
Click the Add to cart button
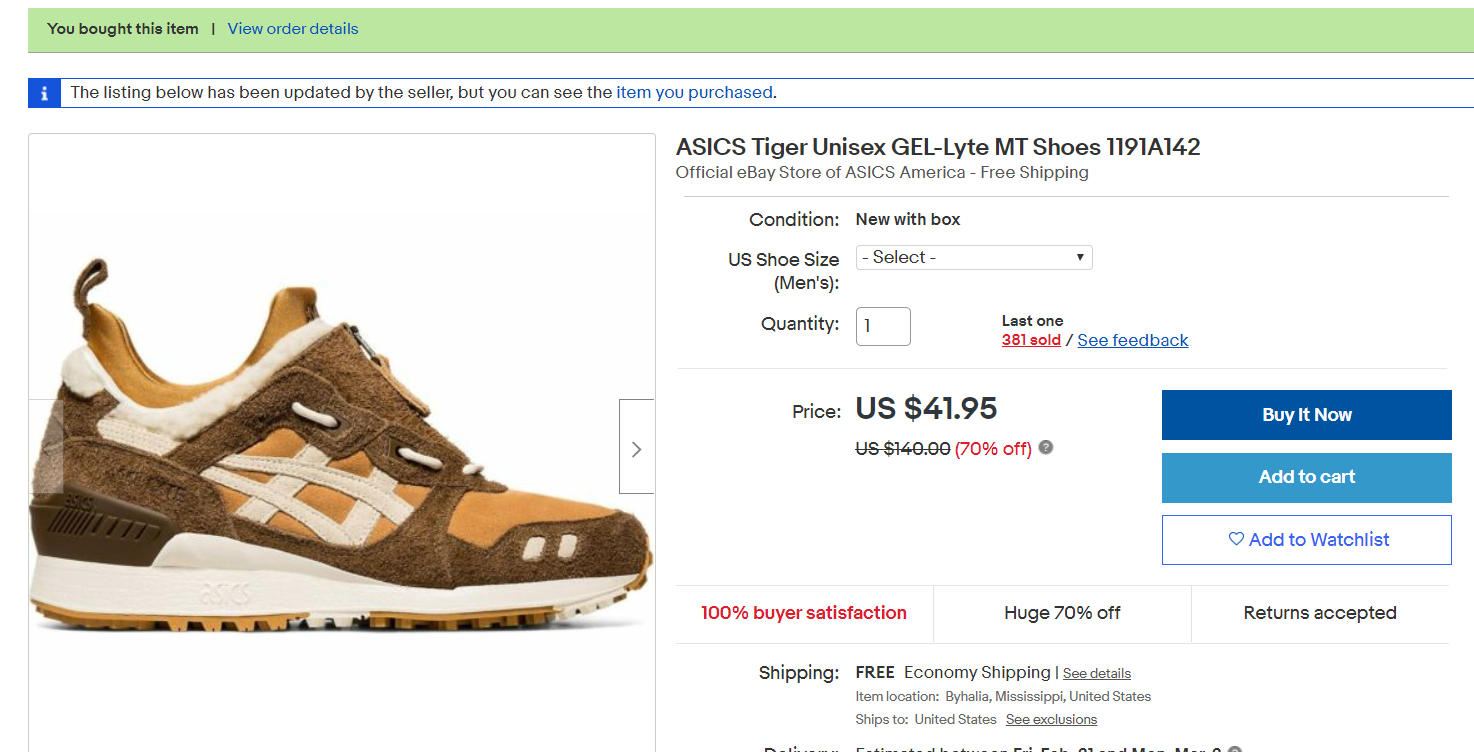click(1306, 478)
